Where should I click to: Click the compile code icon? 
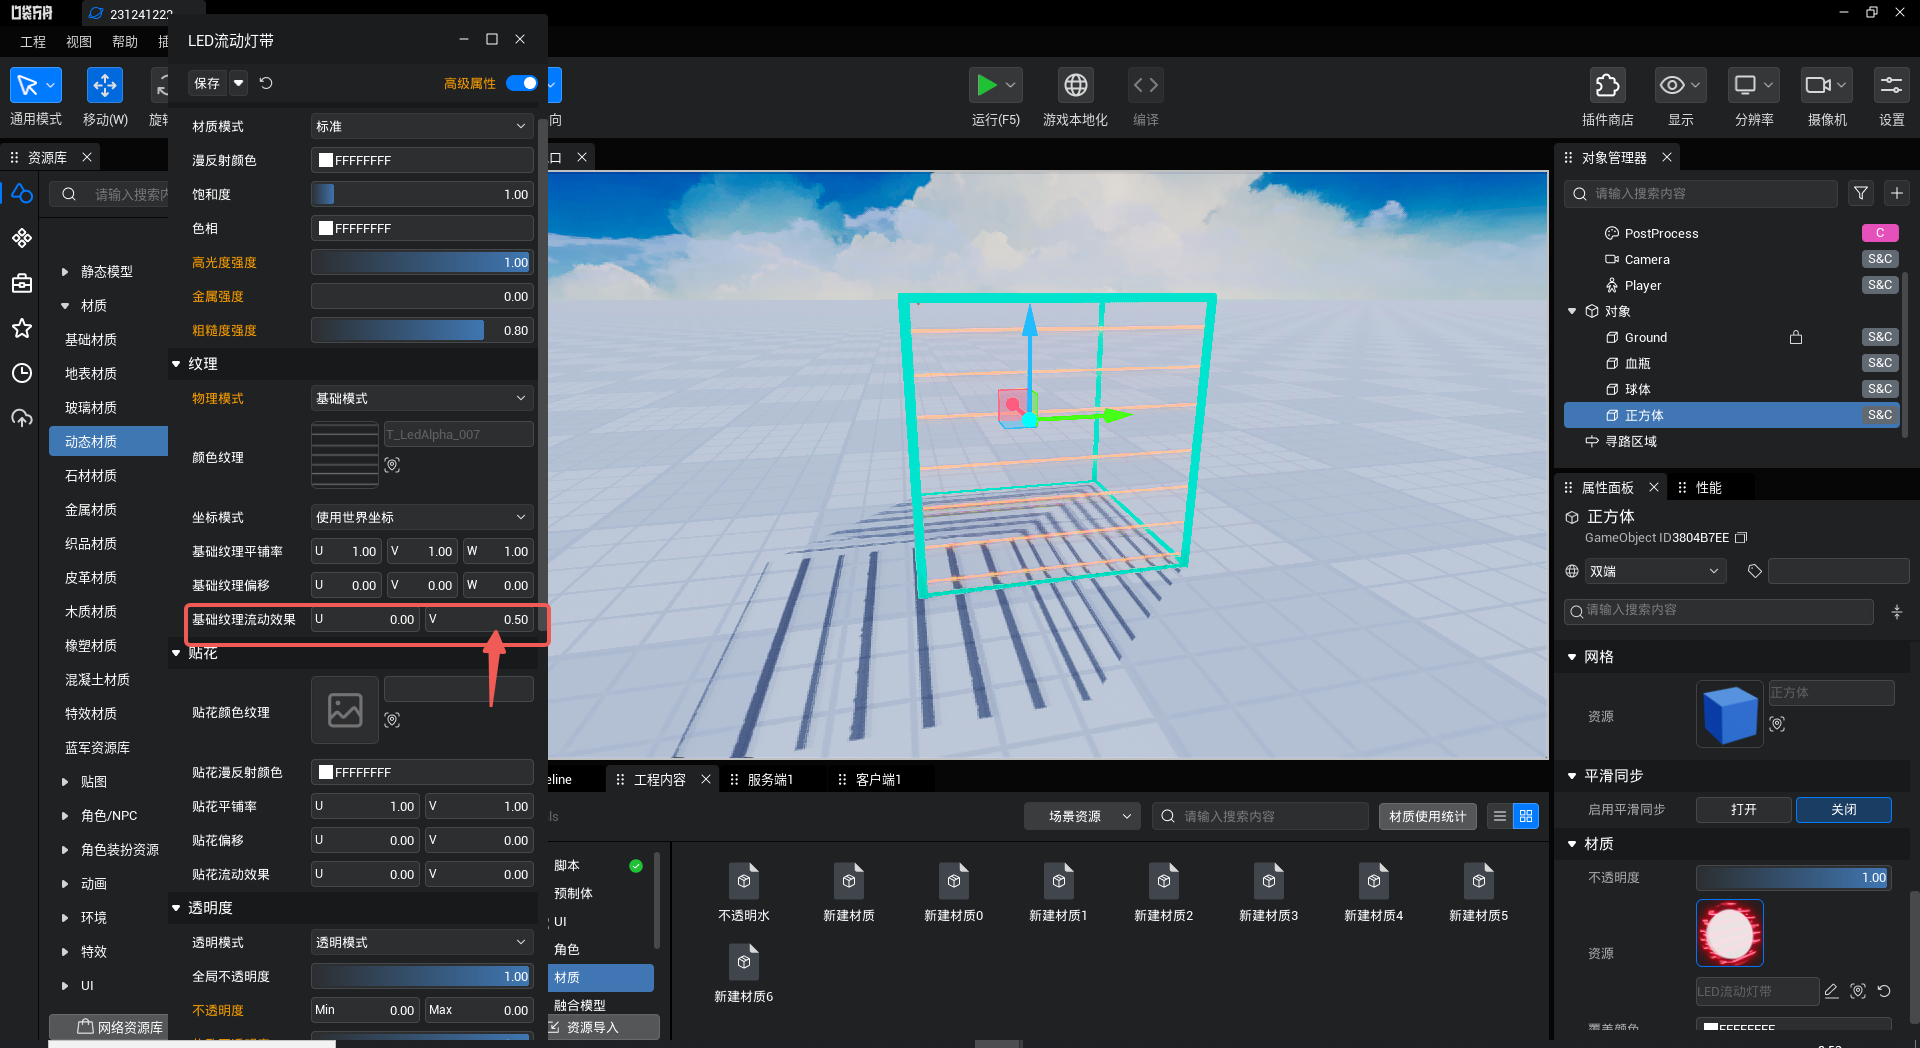1145,85
